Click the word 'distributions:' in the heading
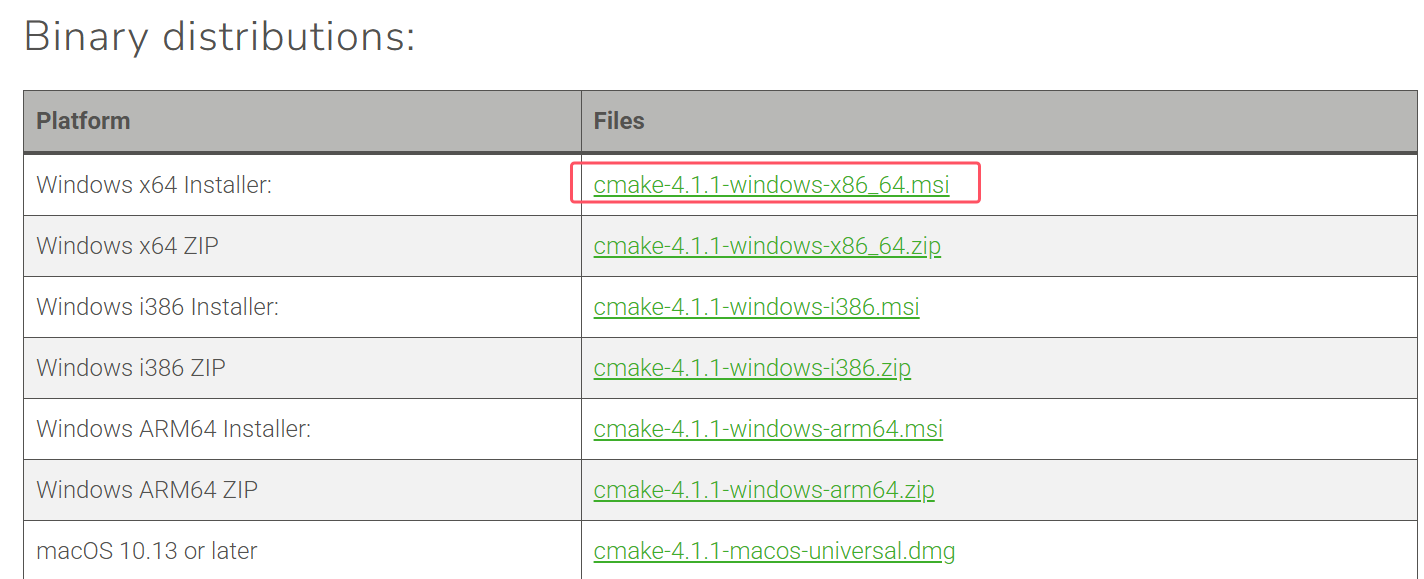Viewport: 1424px width, 579px height. (x=288, y=37)
